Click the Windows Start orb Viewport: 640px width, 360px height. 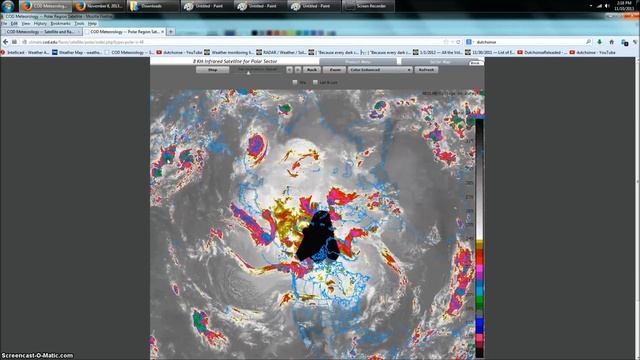tap(8, 6)
